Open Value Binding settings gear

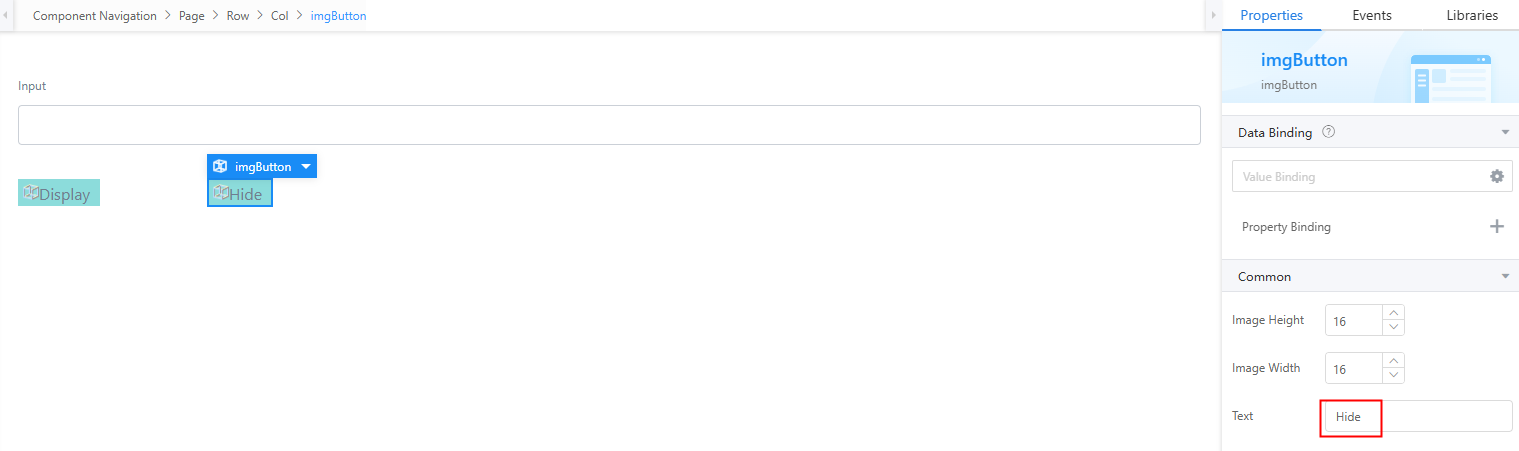(x=1496, y=176)
